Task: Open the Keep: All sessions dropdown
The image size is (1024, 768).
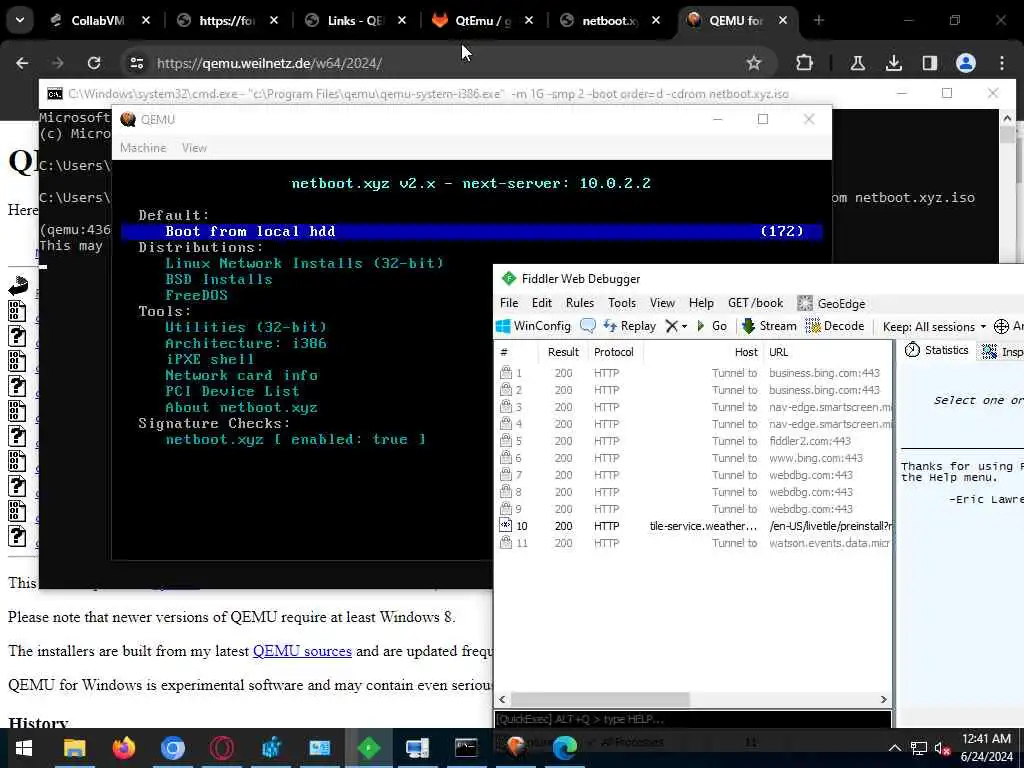Action: [934, 327]
